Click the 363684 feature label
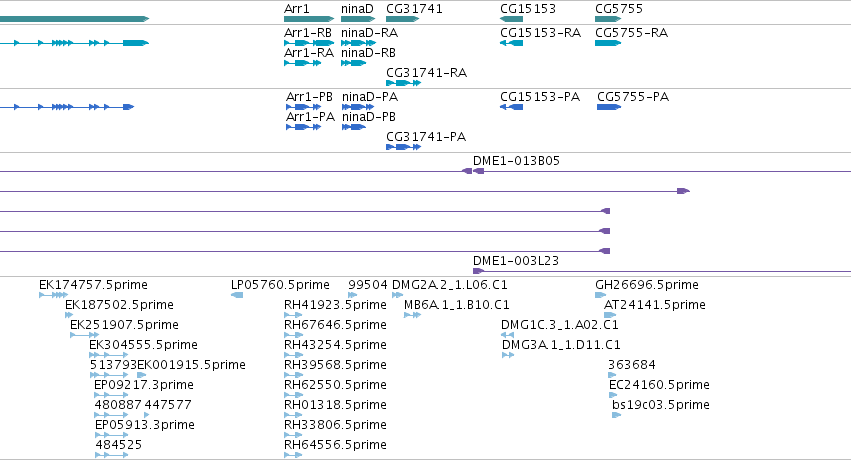851x460 pixels. (x=632, y=365)
